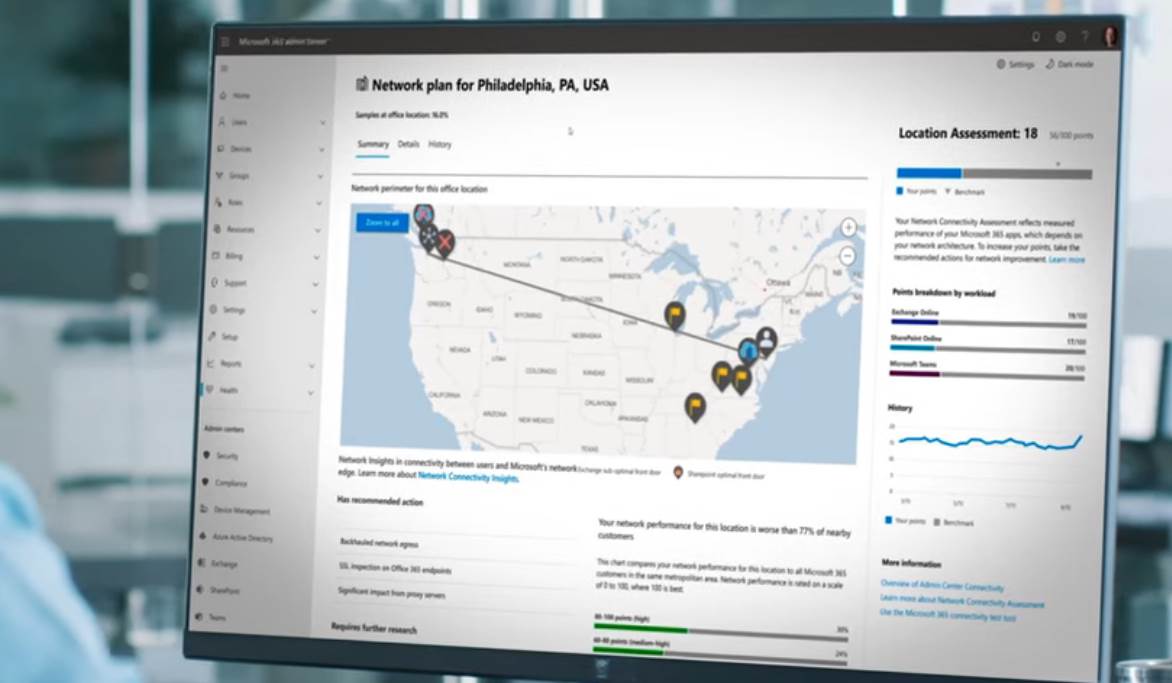This screenshot has width=1172, height=683.
Task: Expand the Users menu chevron
Action: pos(322,123)
